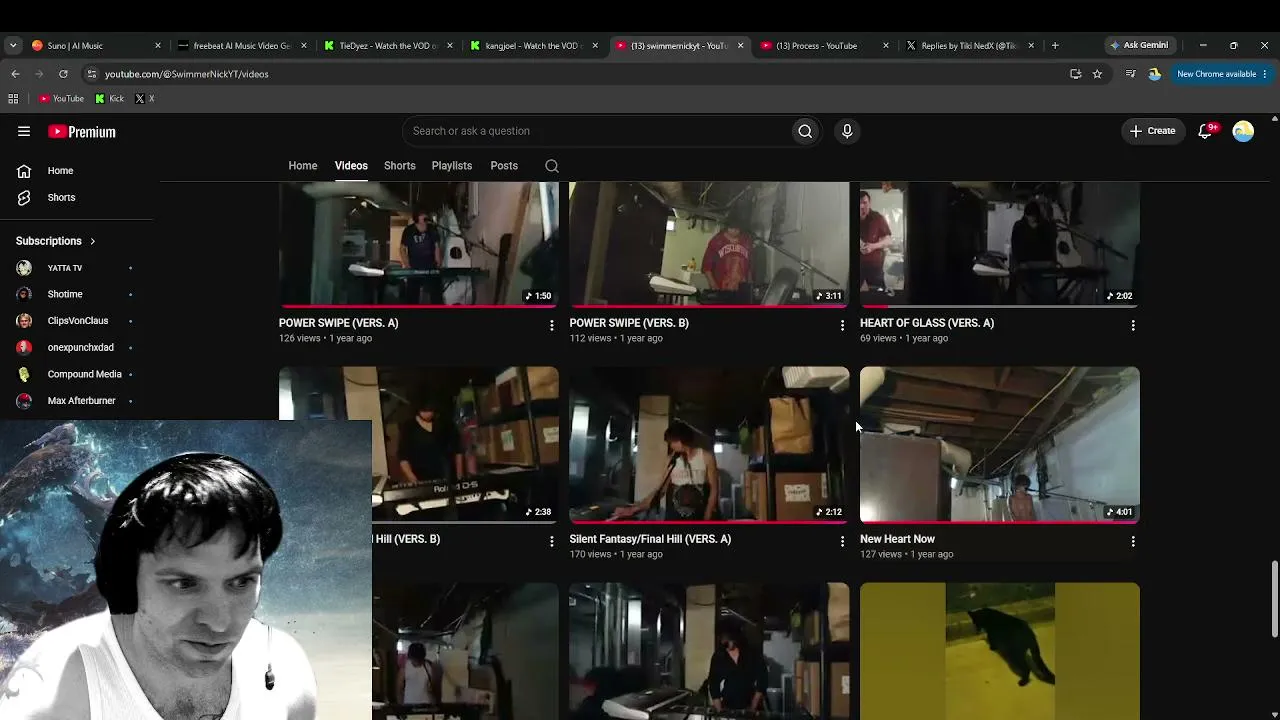Select the channel Videos tab

tap(351, 166)
